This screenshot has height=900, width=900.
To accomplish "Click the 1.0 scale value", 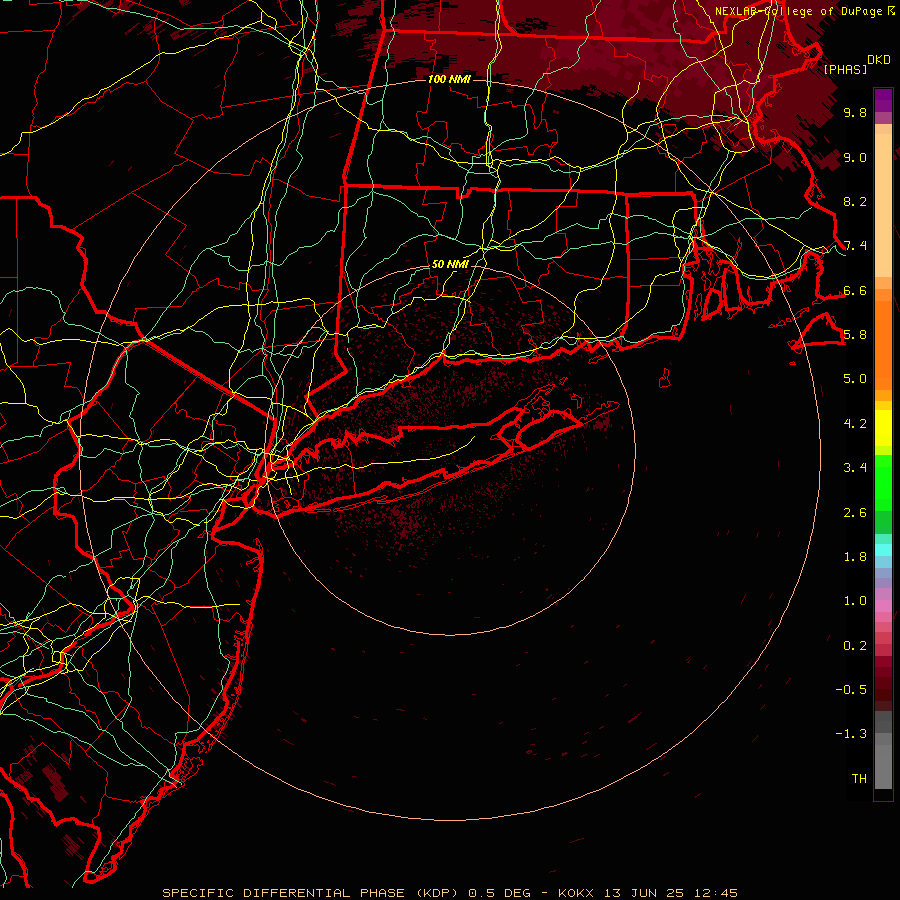I will tap(855, 601).
